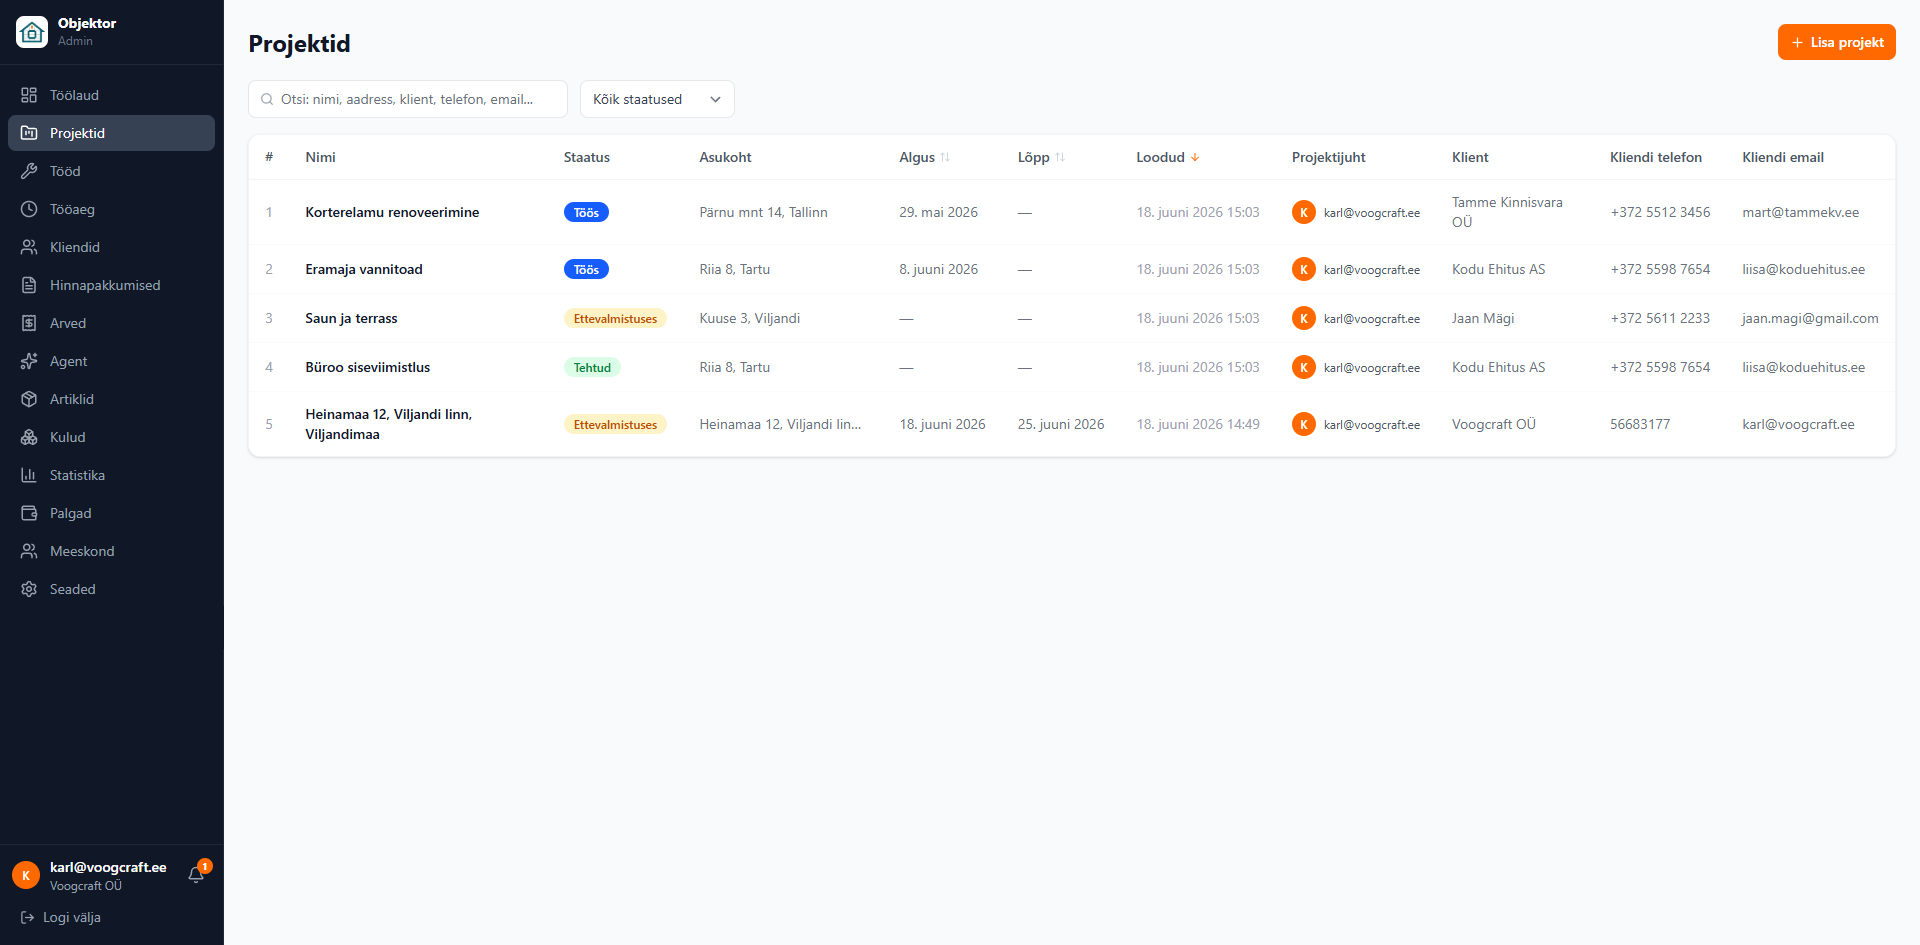1920x945 pixels.
Task: Click the Algus sort arrows icon
Action: click(945, 157)
